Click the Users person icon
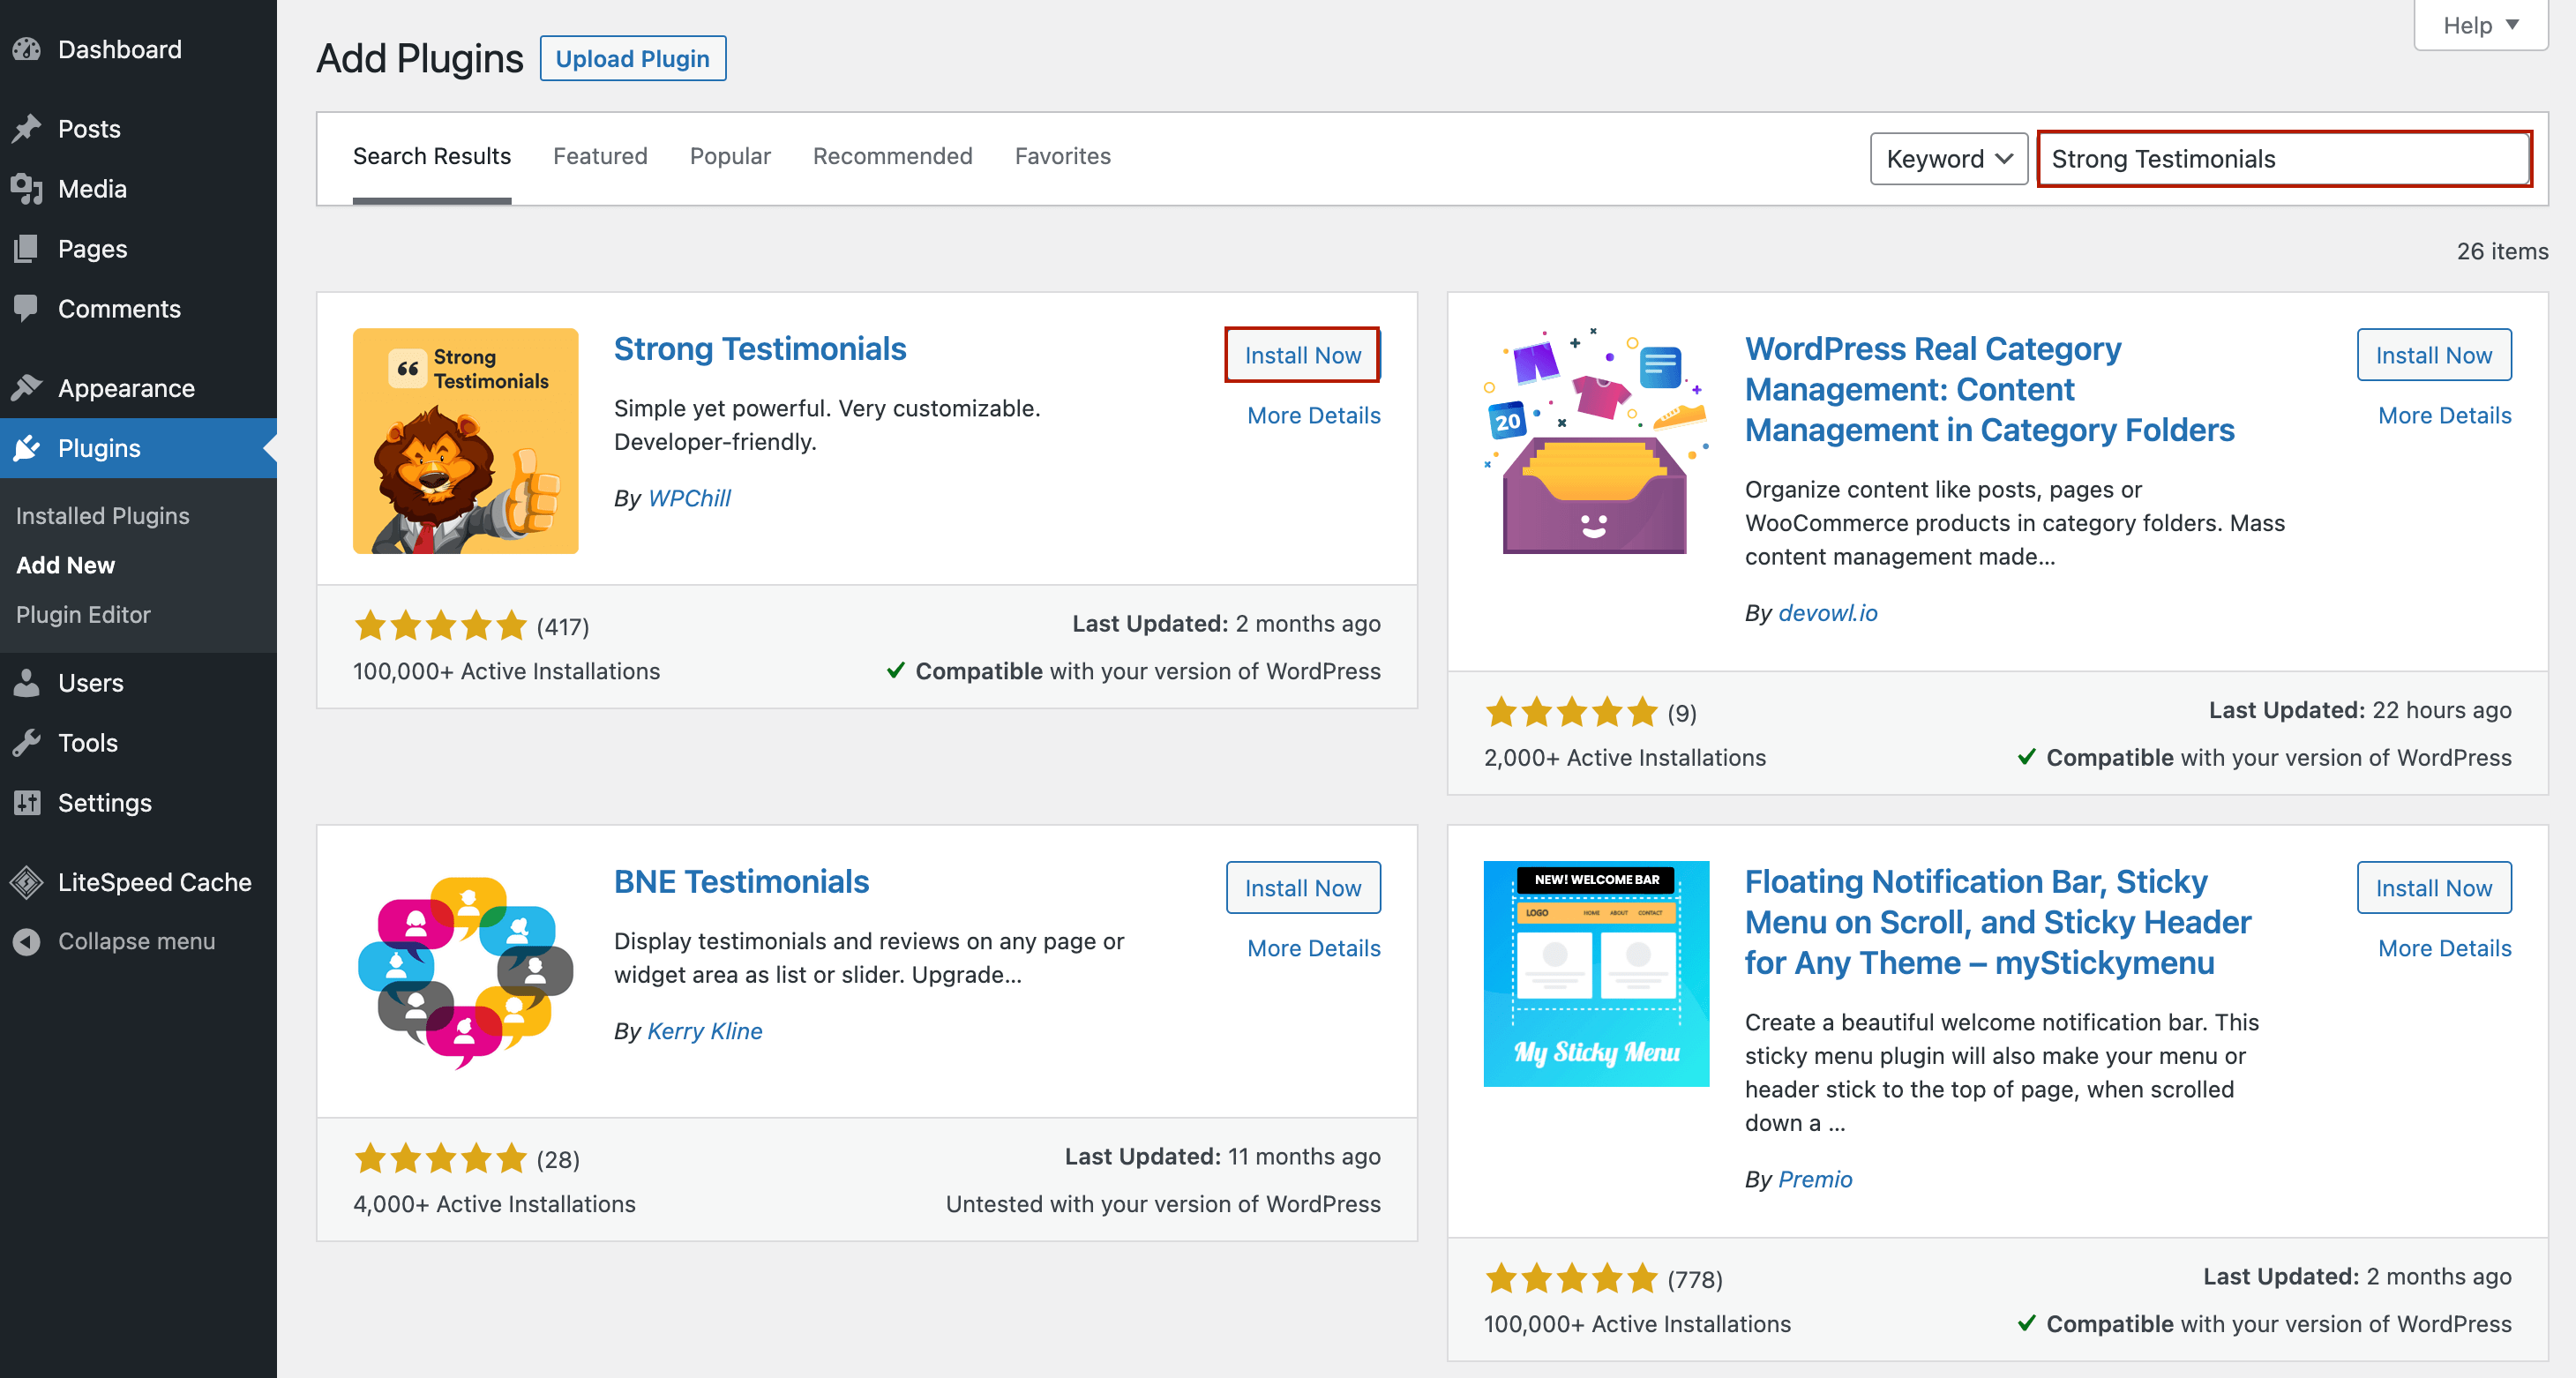 (27, 682)
